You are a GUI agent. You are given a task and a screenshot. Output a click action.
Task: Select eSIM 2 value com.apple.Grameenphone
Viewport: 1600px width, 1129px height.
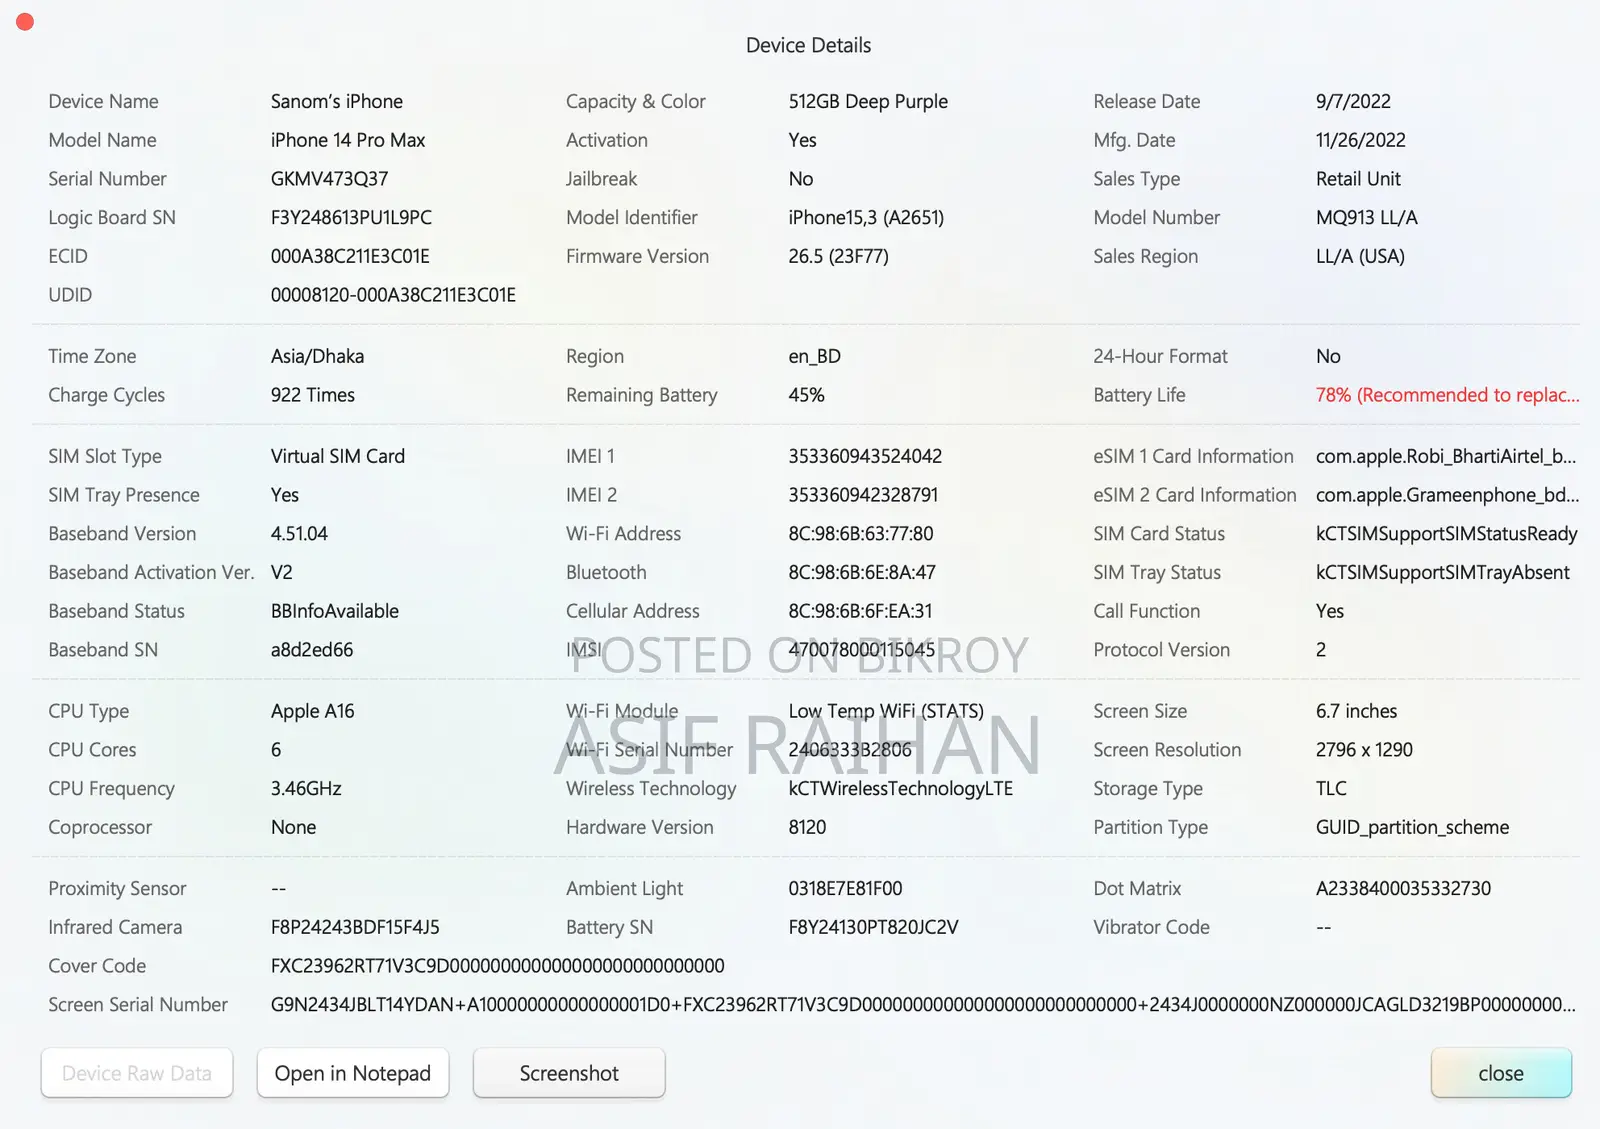(1448, 495)
